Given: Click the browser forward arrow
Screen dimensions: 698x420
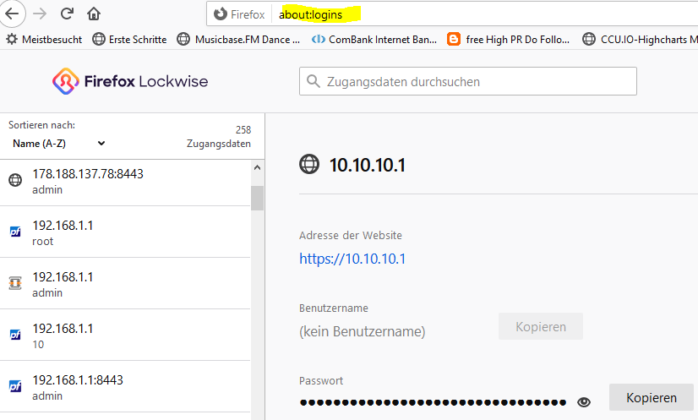Looking at the screenshot, I should coord(40,14).
